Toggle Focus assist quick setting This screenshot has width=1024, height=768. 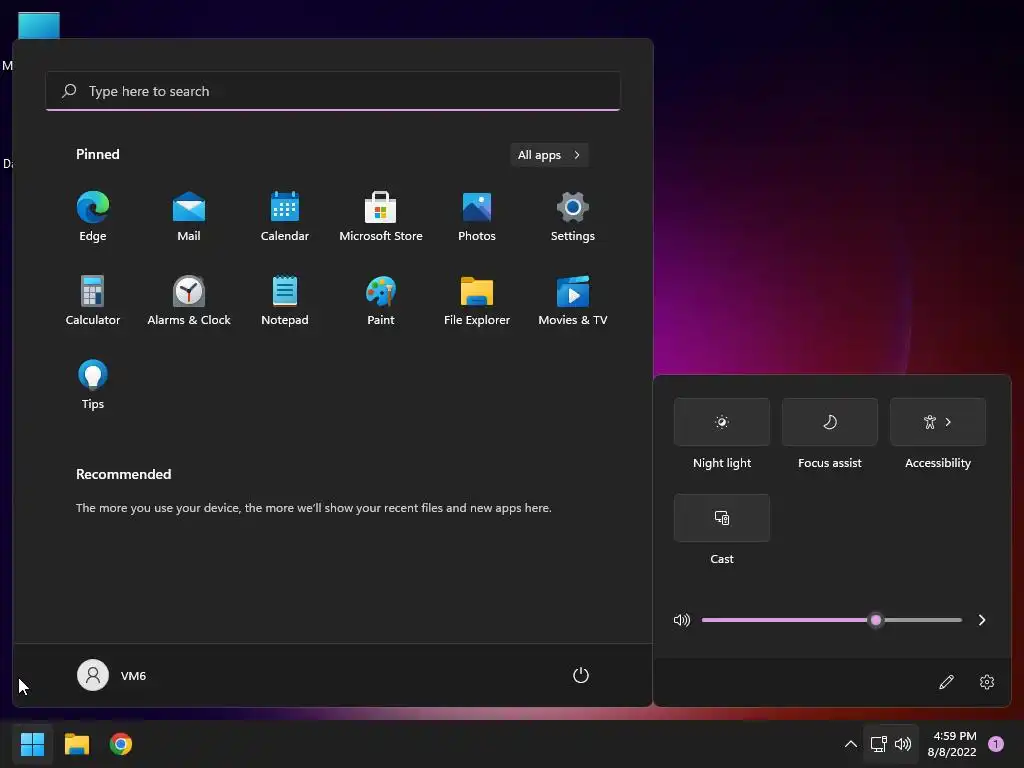829,422
